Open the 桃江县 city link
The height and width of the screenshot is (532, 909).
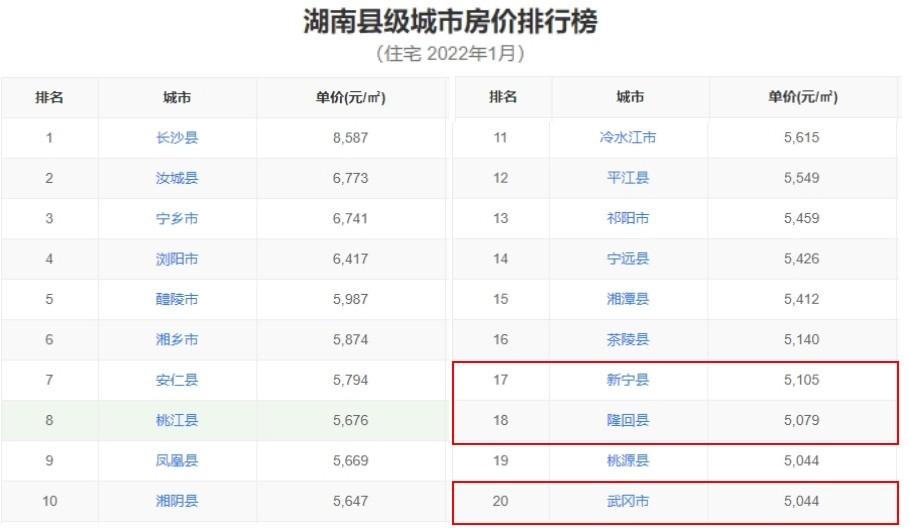click(177, 420)
